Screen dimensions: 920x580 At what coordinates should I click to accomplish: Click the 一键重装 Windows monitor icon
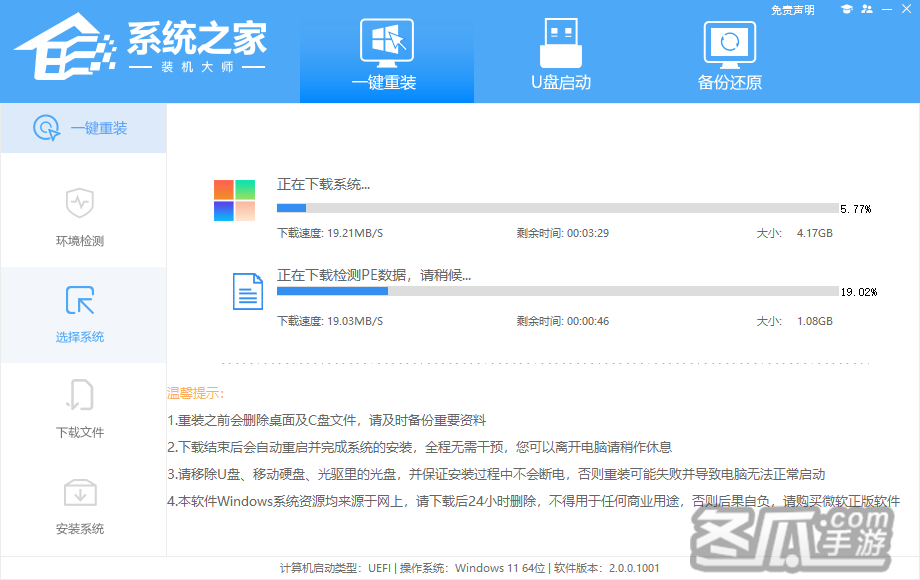point(387,43)
